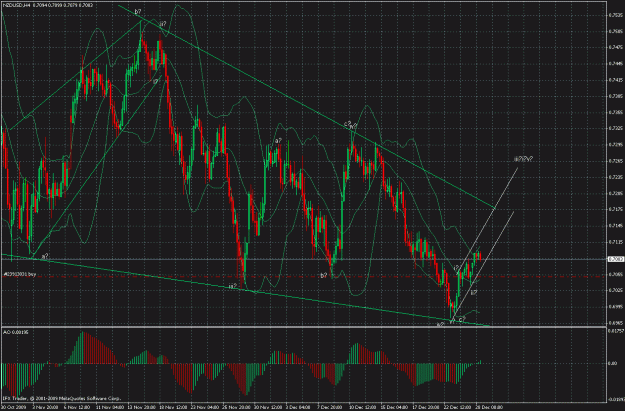625x411 pixels.
Task: Click the 0.7025 price scale label
Action: (615, 290)
